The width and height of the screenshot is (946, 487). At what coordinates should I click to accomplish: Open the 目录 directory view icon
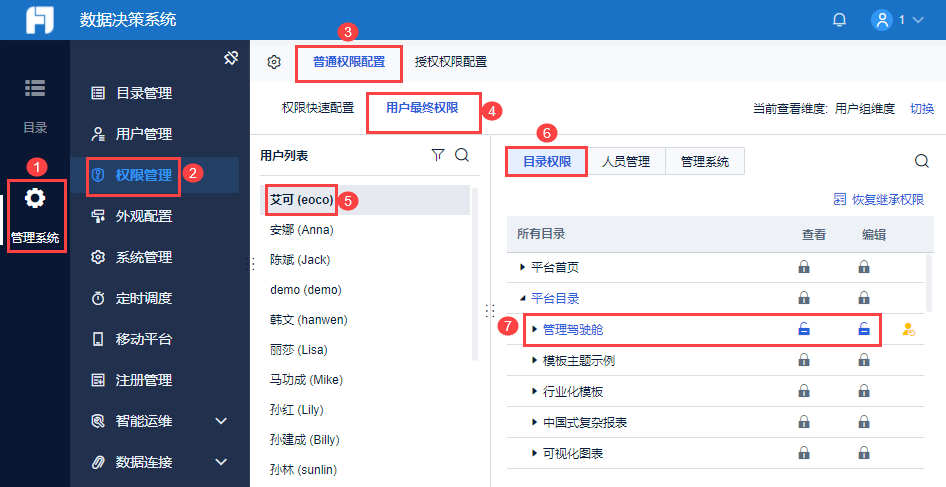(35, 88)
